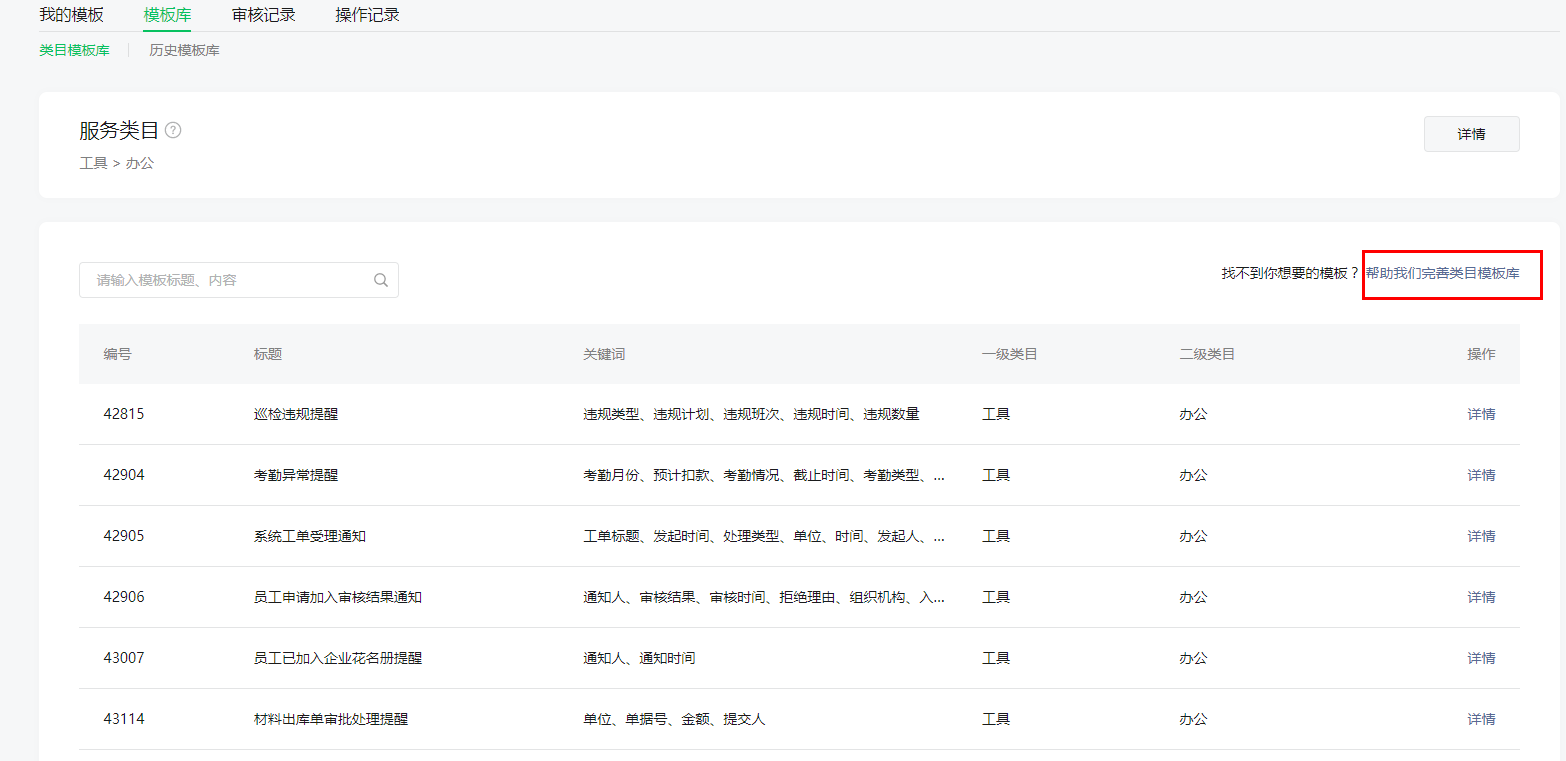View 详情 for 考勤异常提醒 template
1566x761 pixels.
pyautogui.click(x=1481, y=475)
